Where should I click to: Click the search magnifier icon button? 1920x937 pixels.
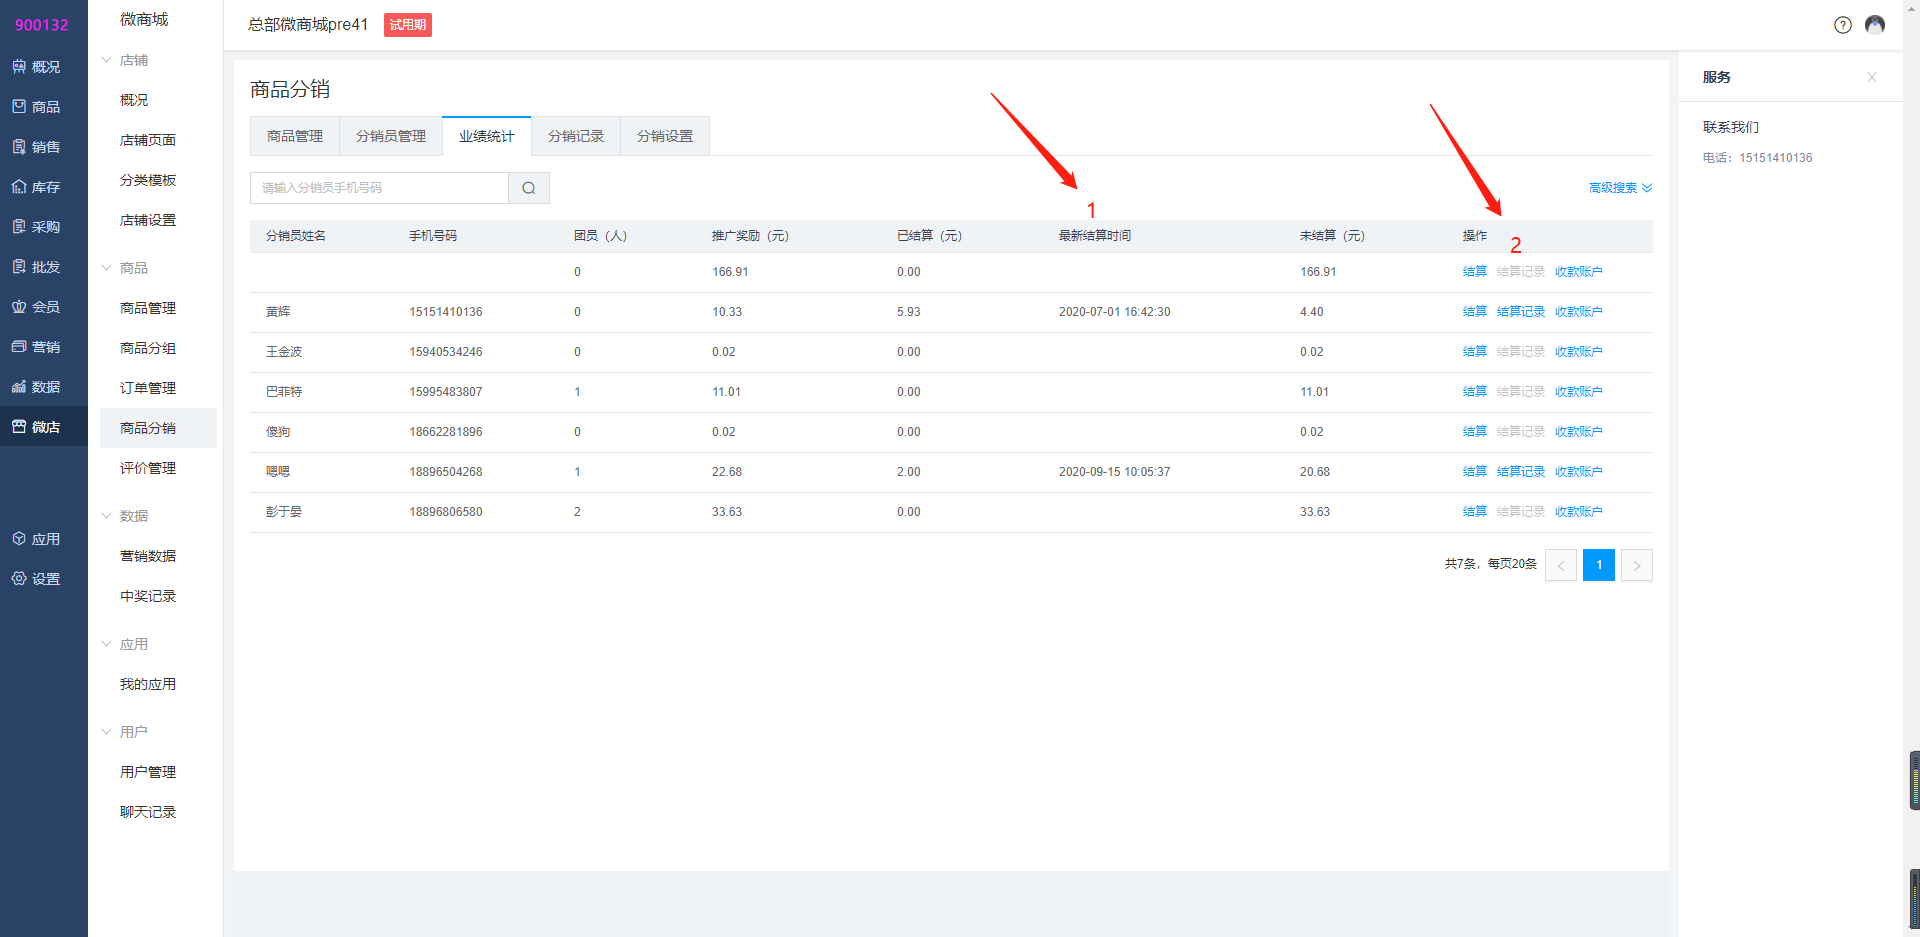click(x=528, y=188)
